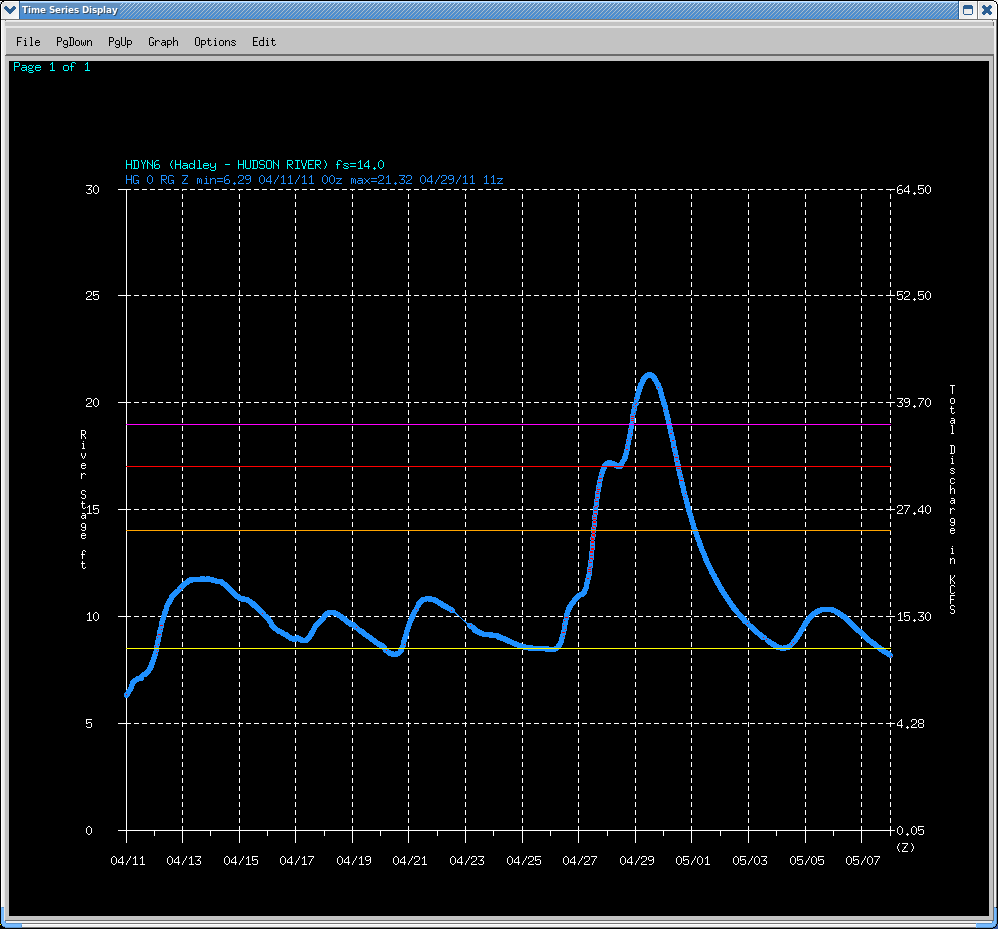Image resolution: width=998 pixels, height=929 pixels.
Task: Open the File menu
Action: 28,42
